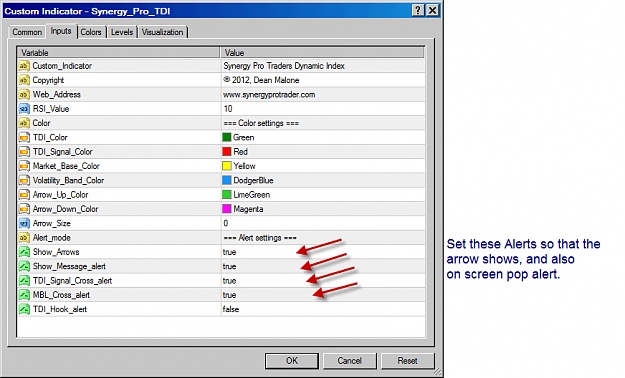Click the LimeGreen swatch for Arrow_Up_Color
625x378 pixels.
click(x=227, y=195)
